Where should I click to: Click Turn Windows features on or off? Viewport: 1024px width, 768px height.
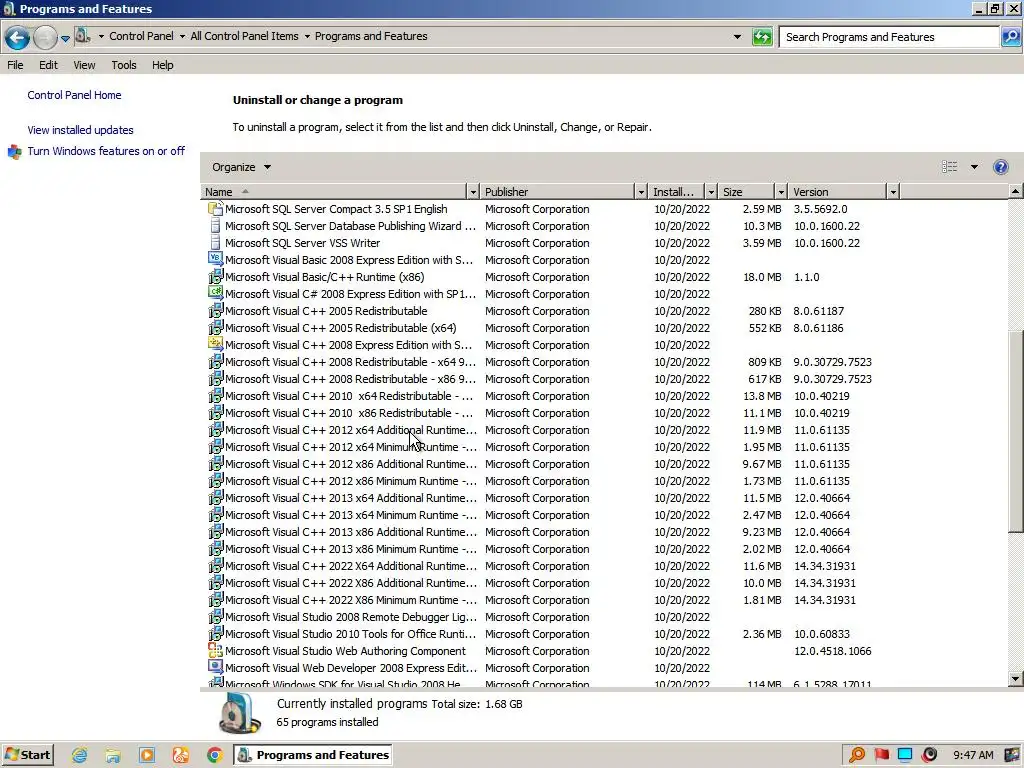106,151
